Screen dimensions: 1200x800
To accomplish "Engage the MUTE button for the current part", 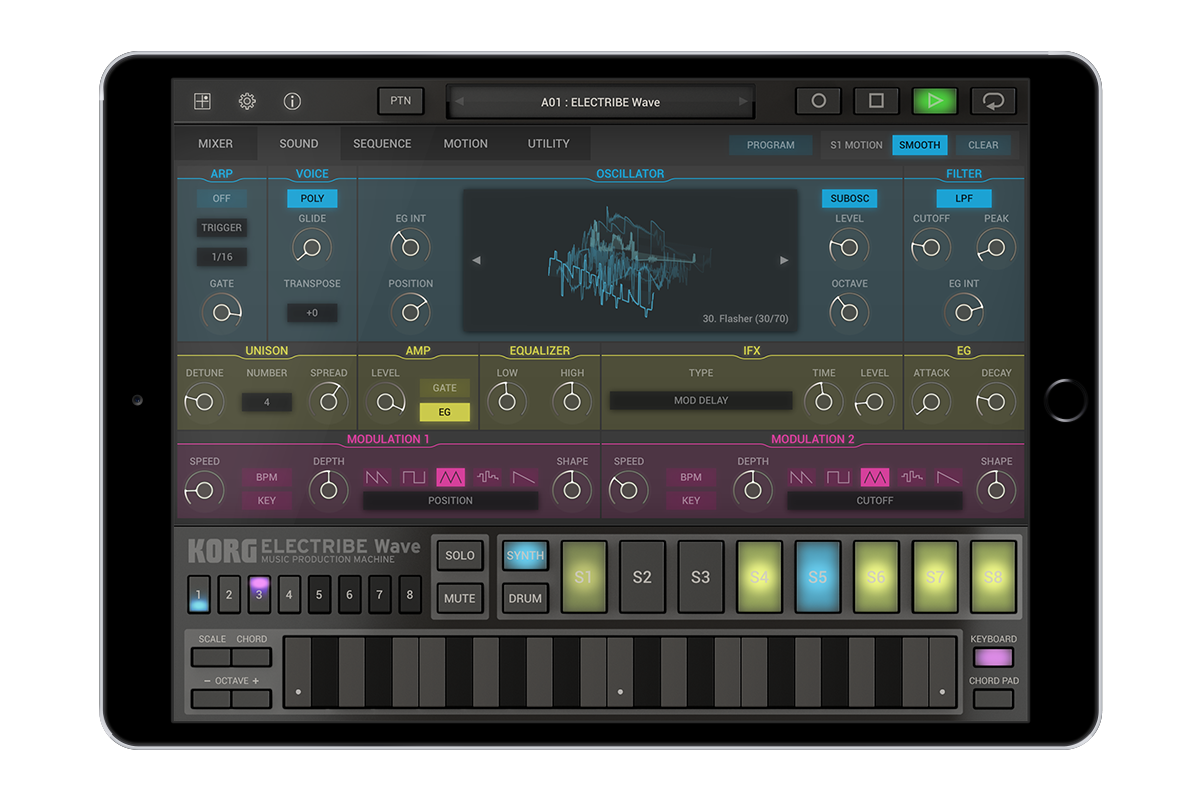I will pyautogui.click(x=459, y=598).
